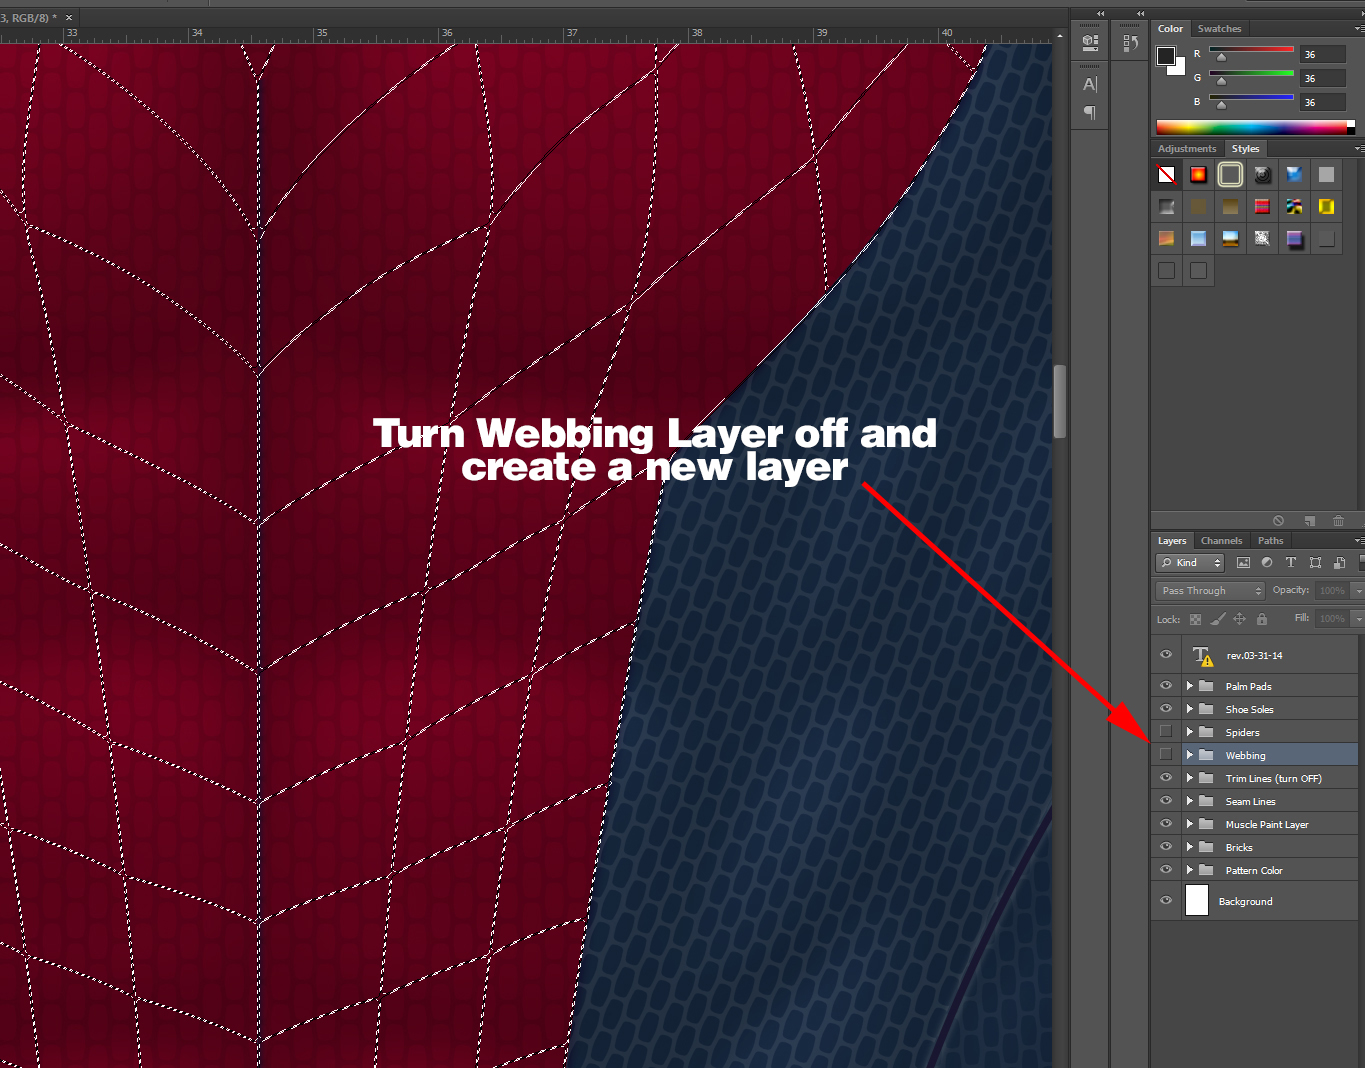This screenshot has height=1068, width=1365.
Task: Lock all padlock icon
Action: point(1261,619)
